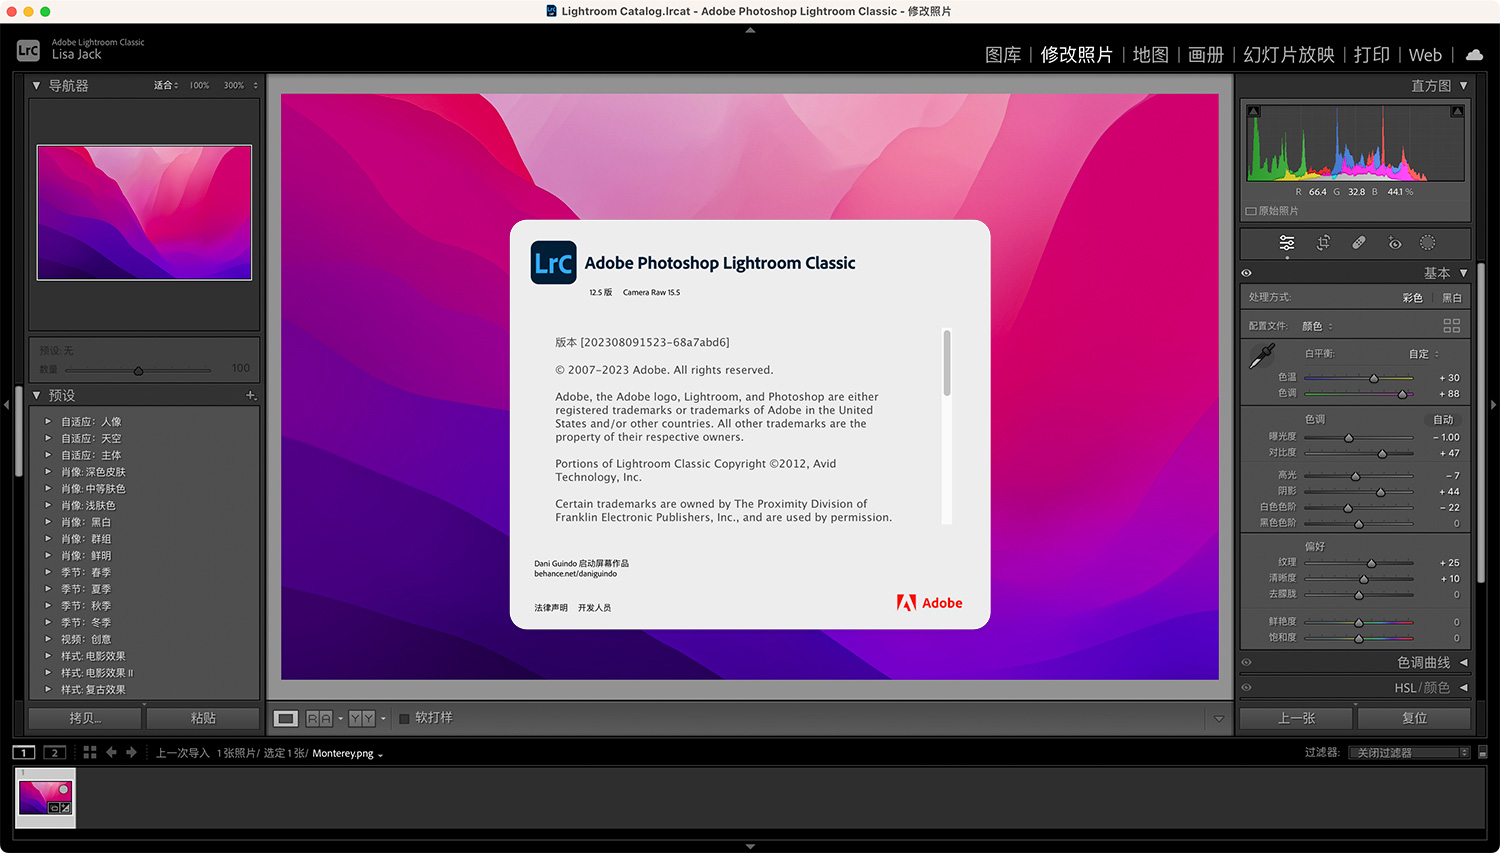Pick the white balance eyedropper
The width and height of the screenshot is (1500, 853).
click(x=1262, y=355)
